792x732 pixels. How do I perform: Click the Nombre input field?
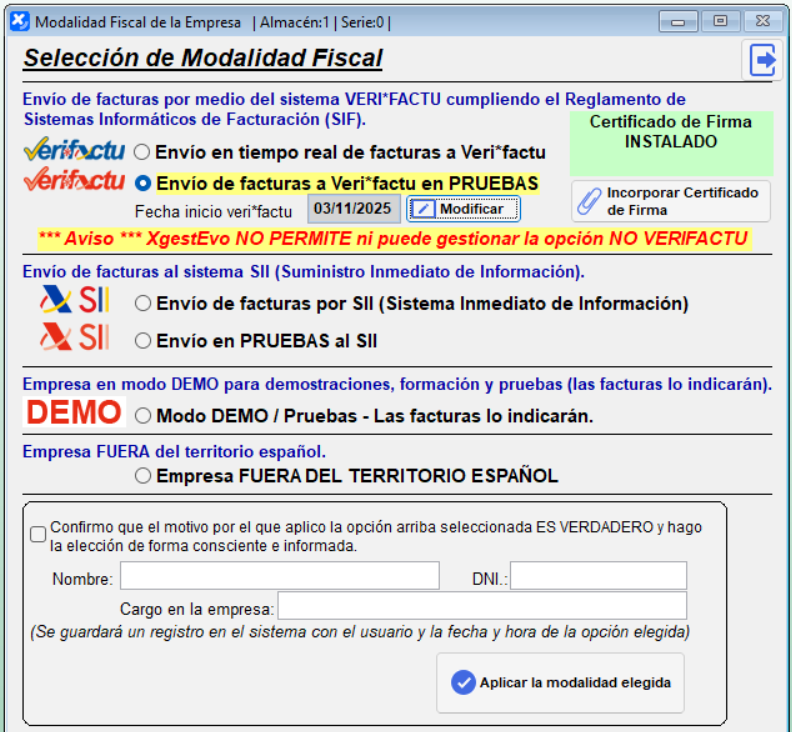[280, 575]
